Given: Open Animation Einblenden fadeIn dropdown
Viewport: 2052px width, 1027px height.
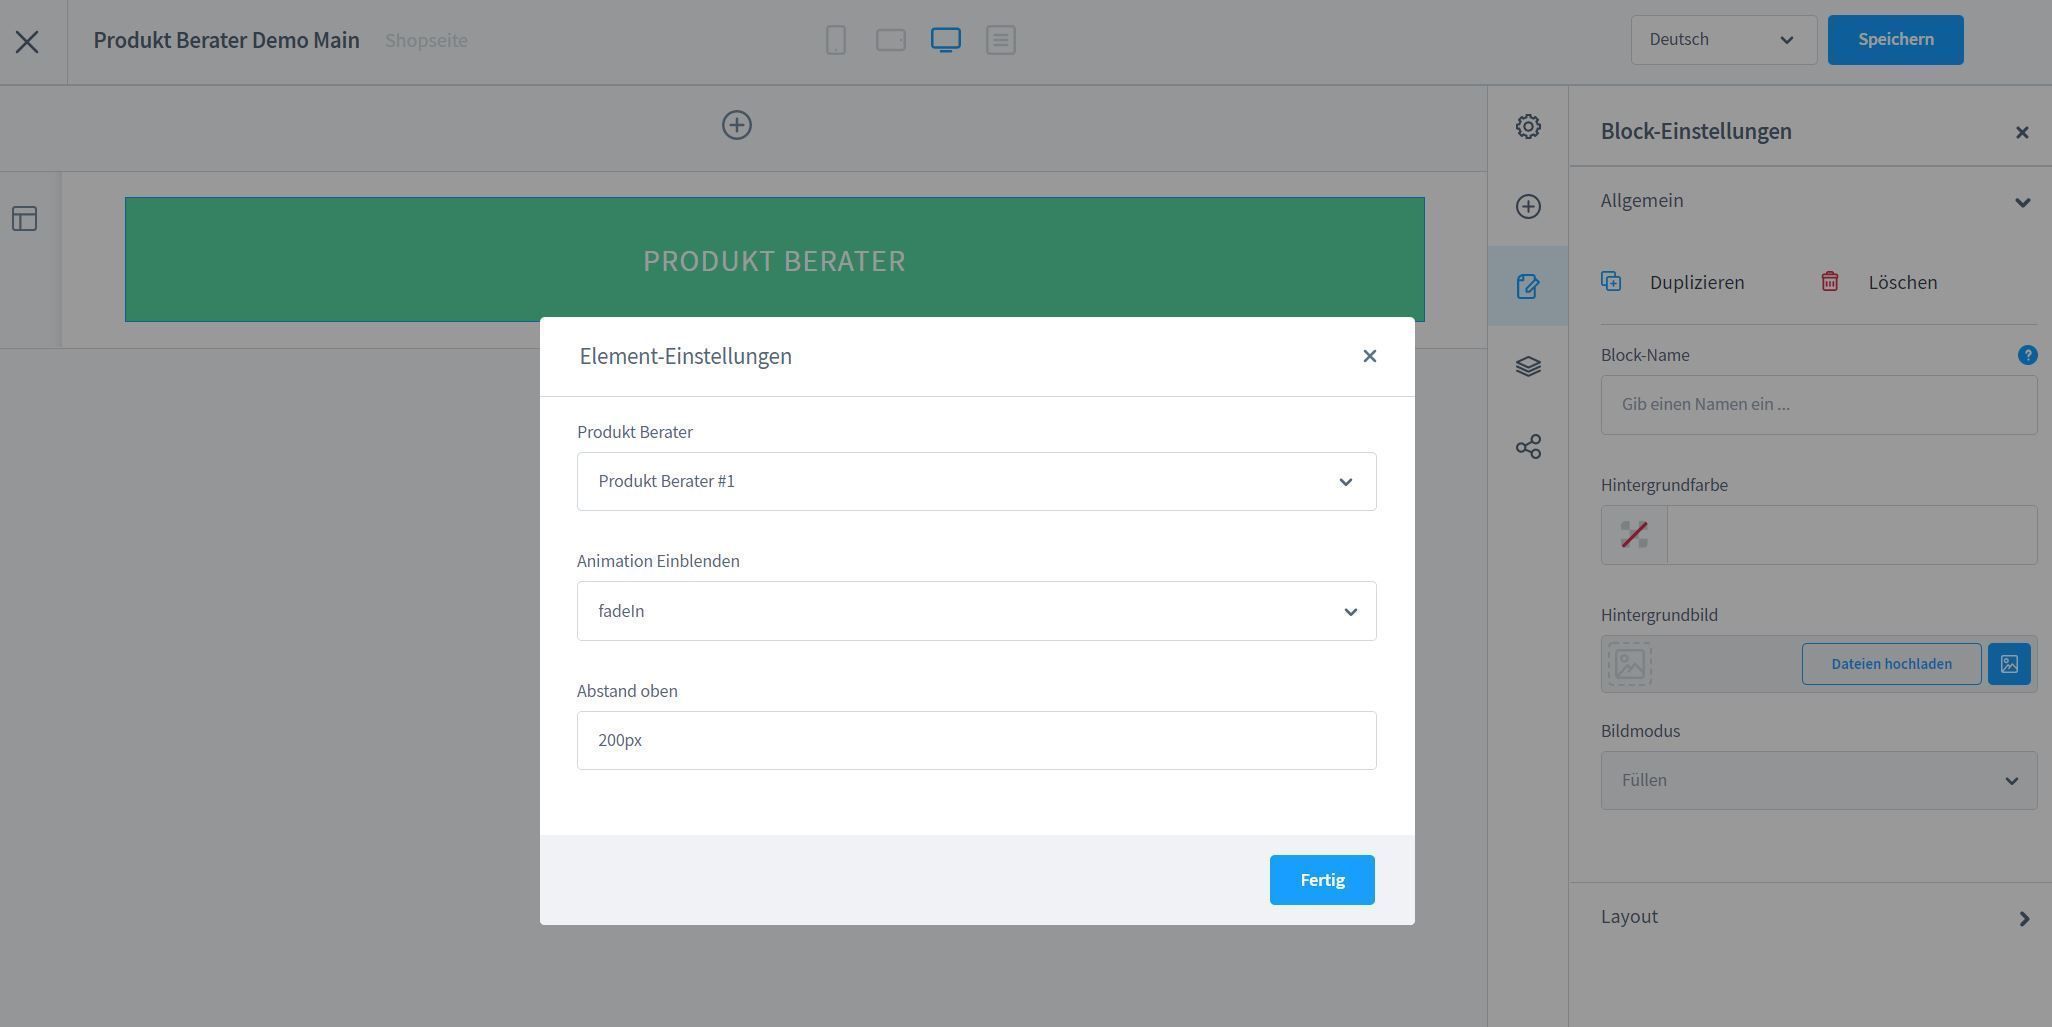Looking at the screenshot, I should 976,611.
